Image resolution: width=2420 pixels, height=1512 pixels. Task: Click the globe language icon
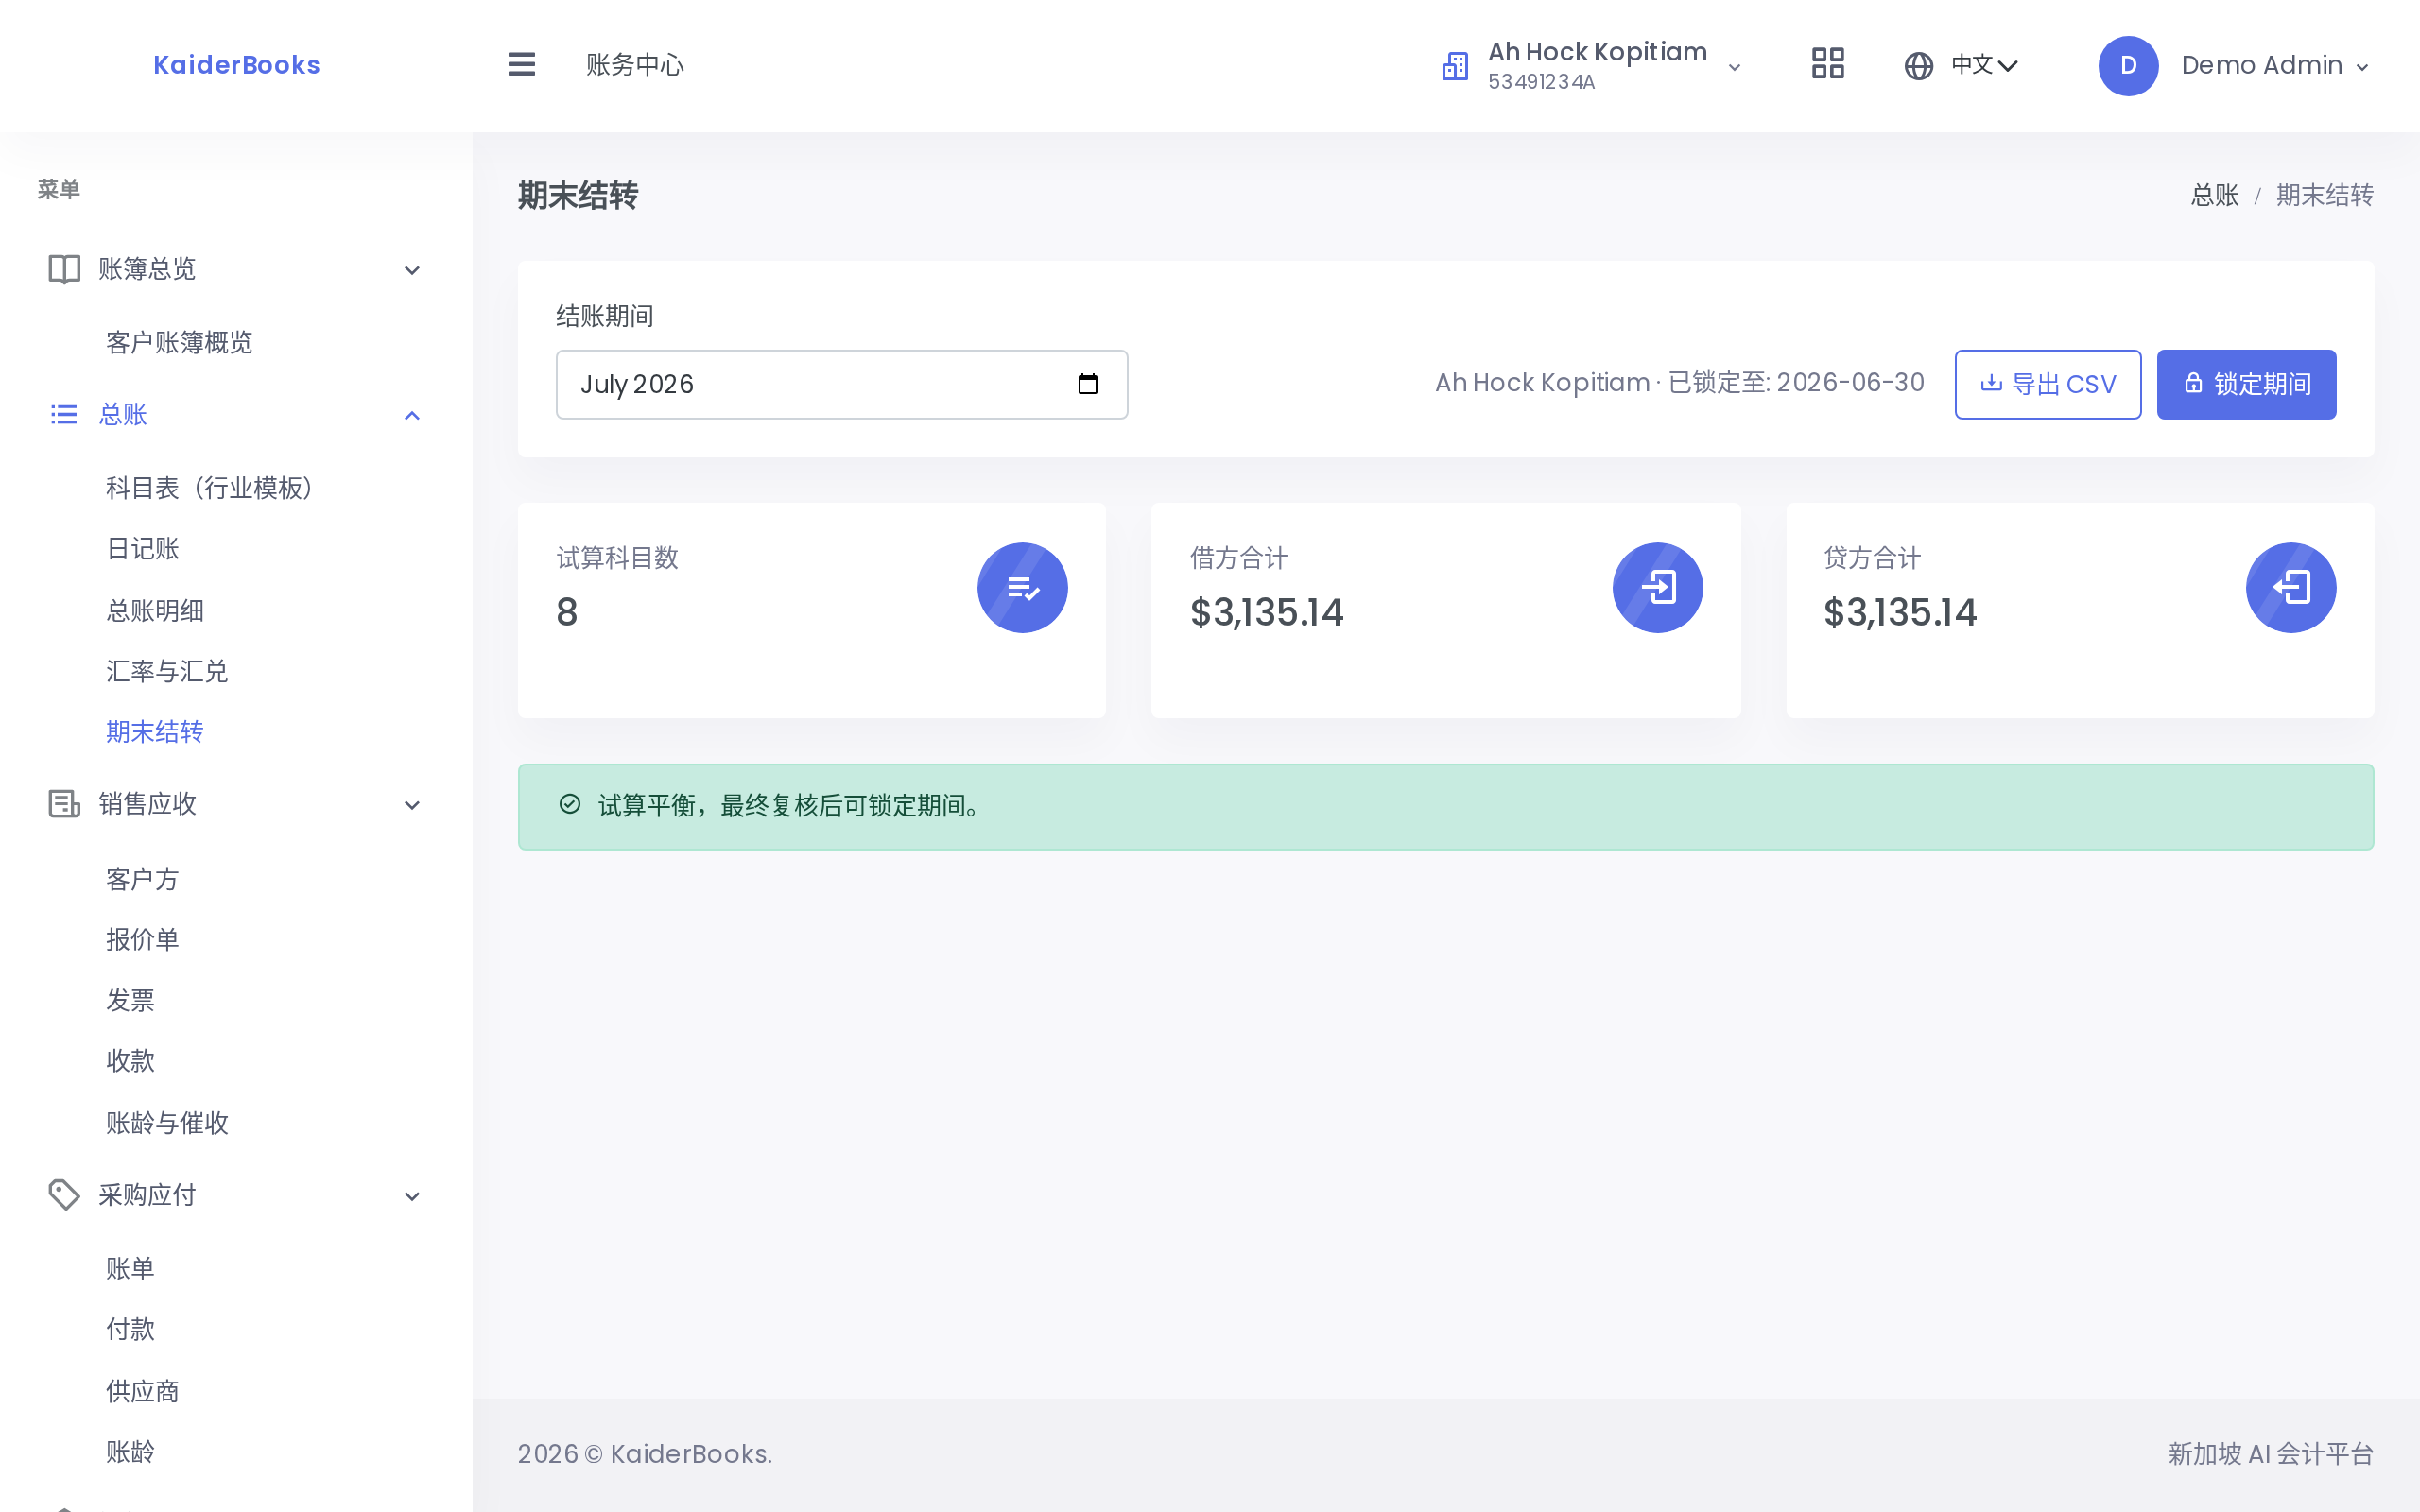coord(1918,66)
